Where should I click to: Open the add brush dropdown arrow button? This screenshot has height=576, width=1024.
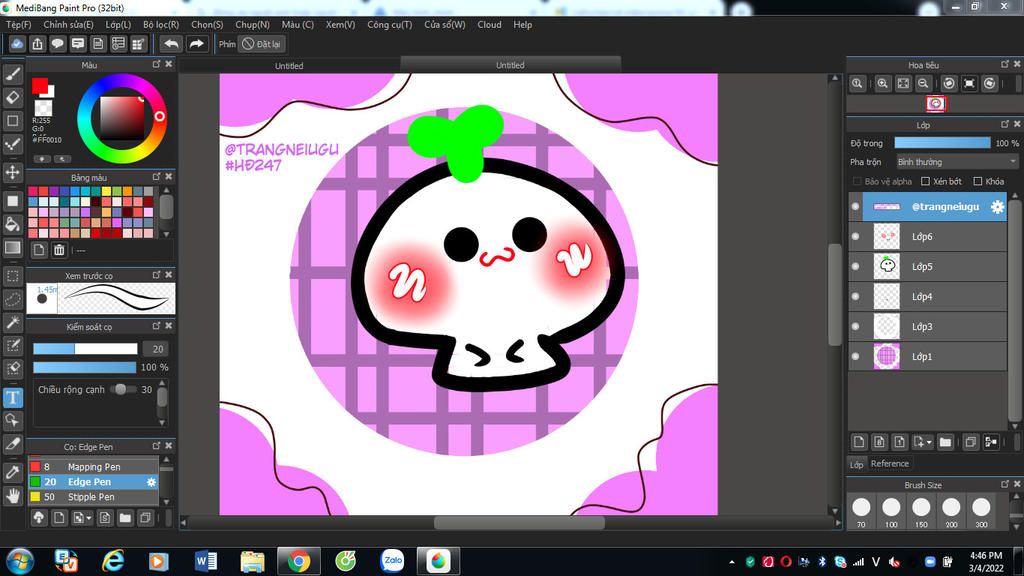(x=82, y=518)
